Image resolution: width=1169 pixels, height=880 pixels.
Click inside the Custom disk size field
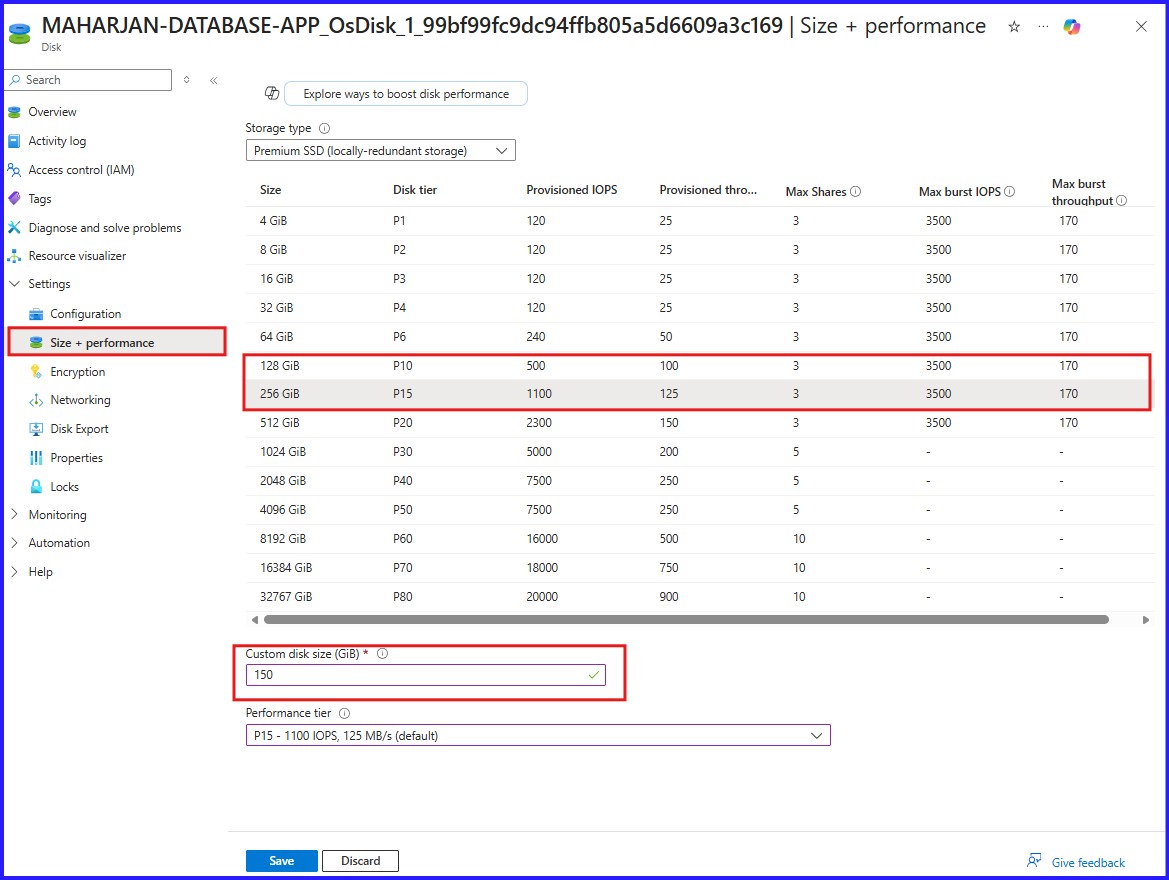click(x=400, y=674)
